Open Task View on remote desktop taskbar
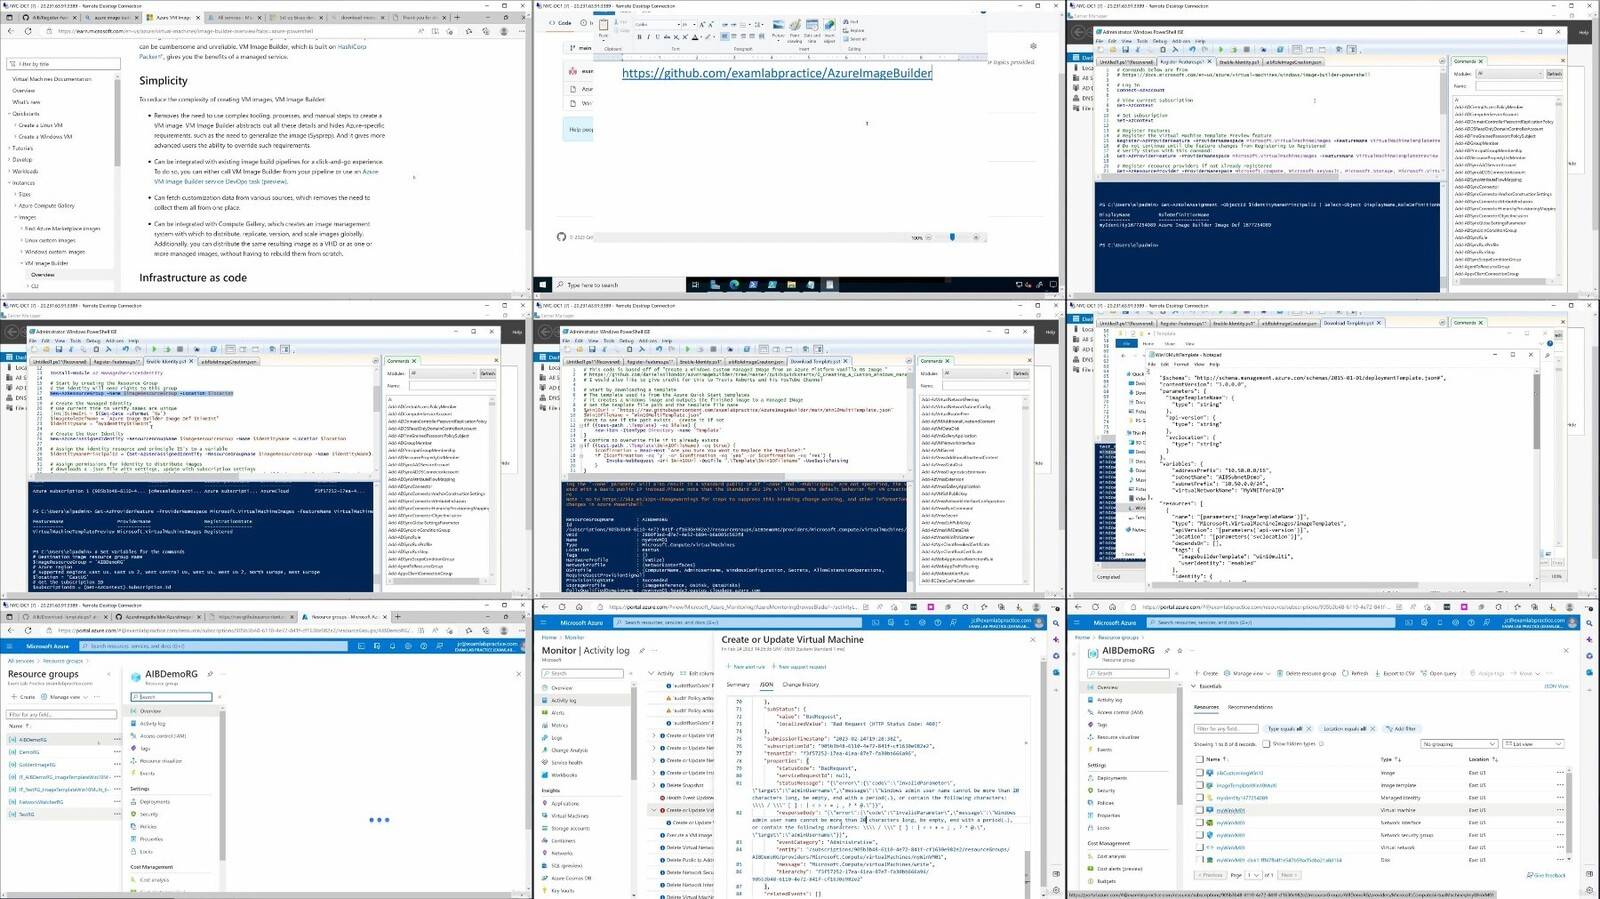The image size is (1600, 899). (695, 285)
